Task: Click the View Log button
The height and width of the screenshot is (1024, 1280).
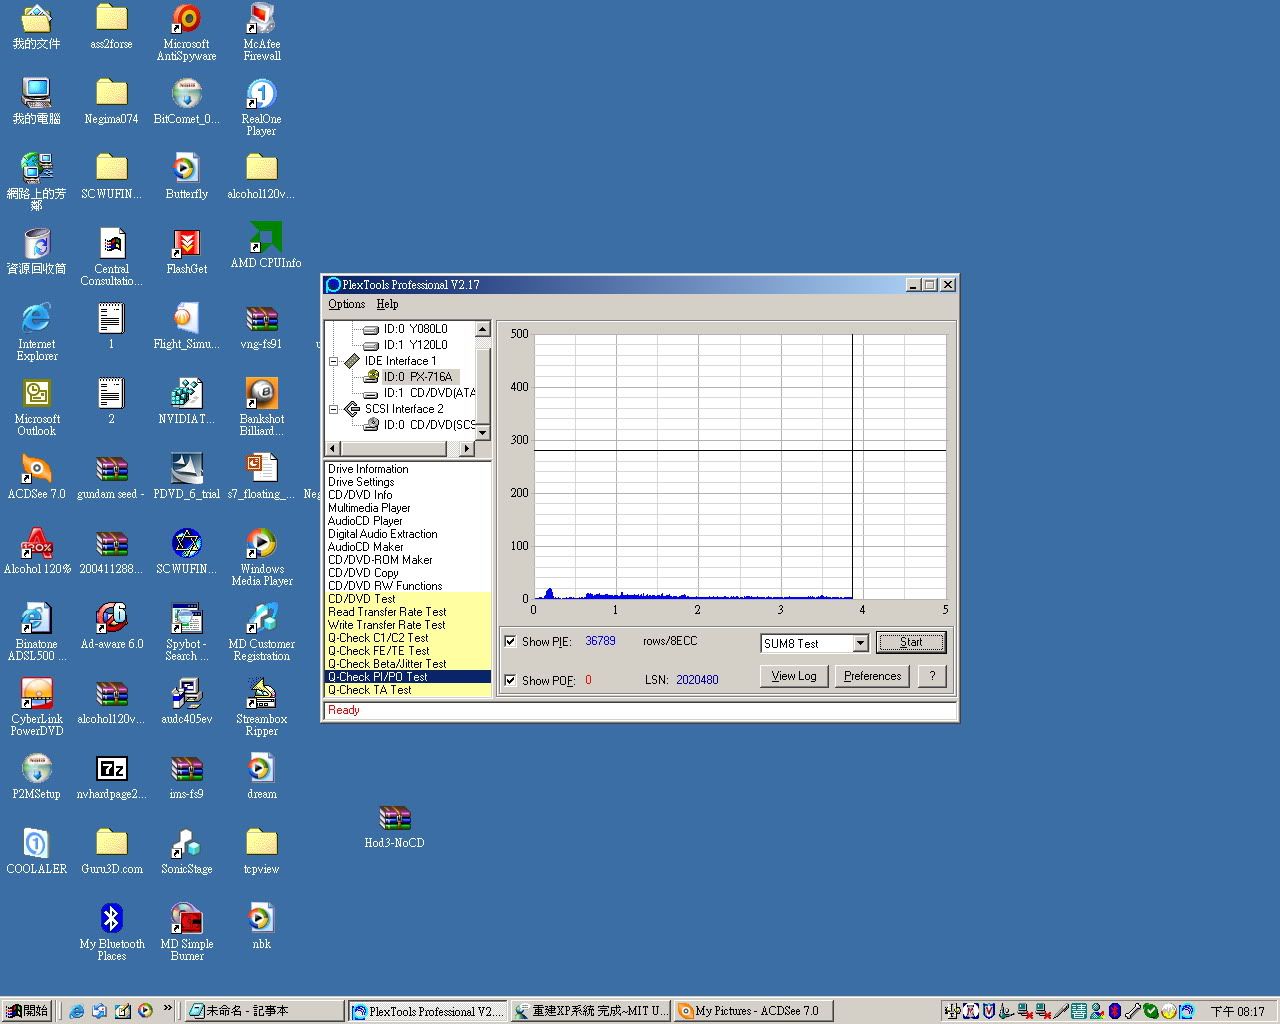Action: pyautogui.click(x=794, y=677)
